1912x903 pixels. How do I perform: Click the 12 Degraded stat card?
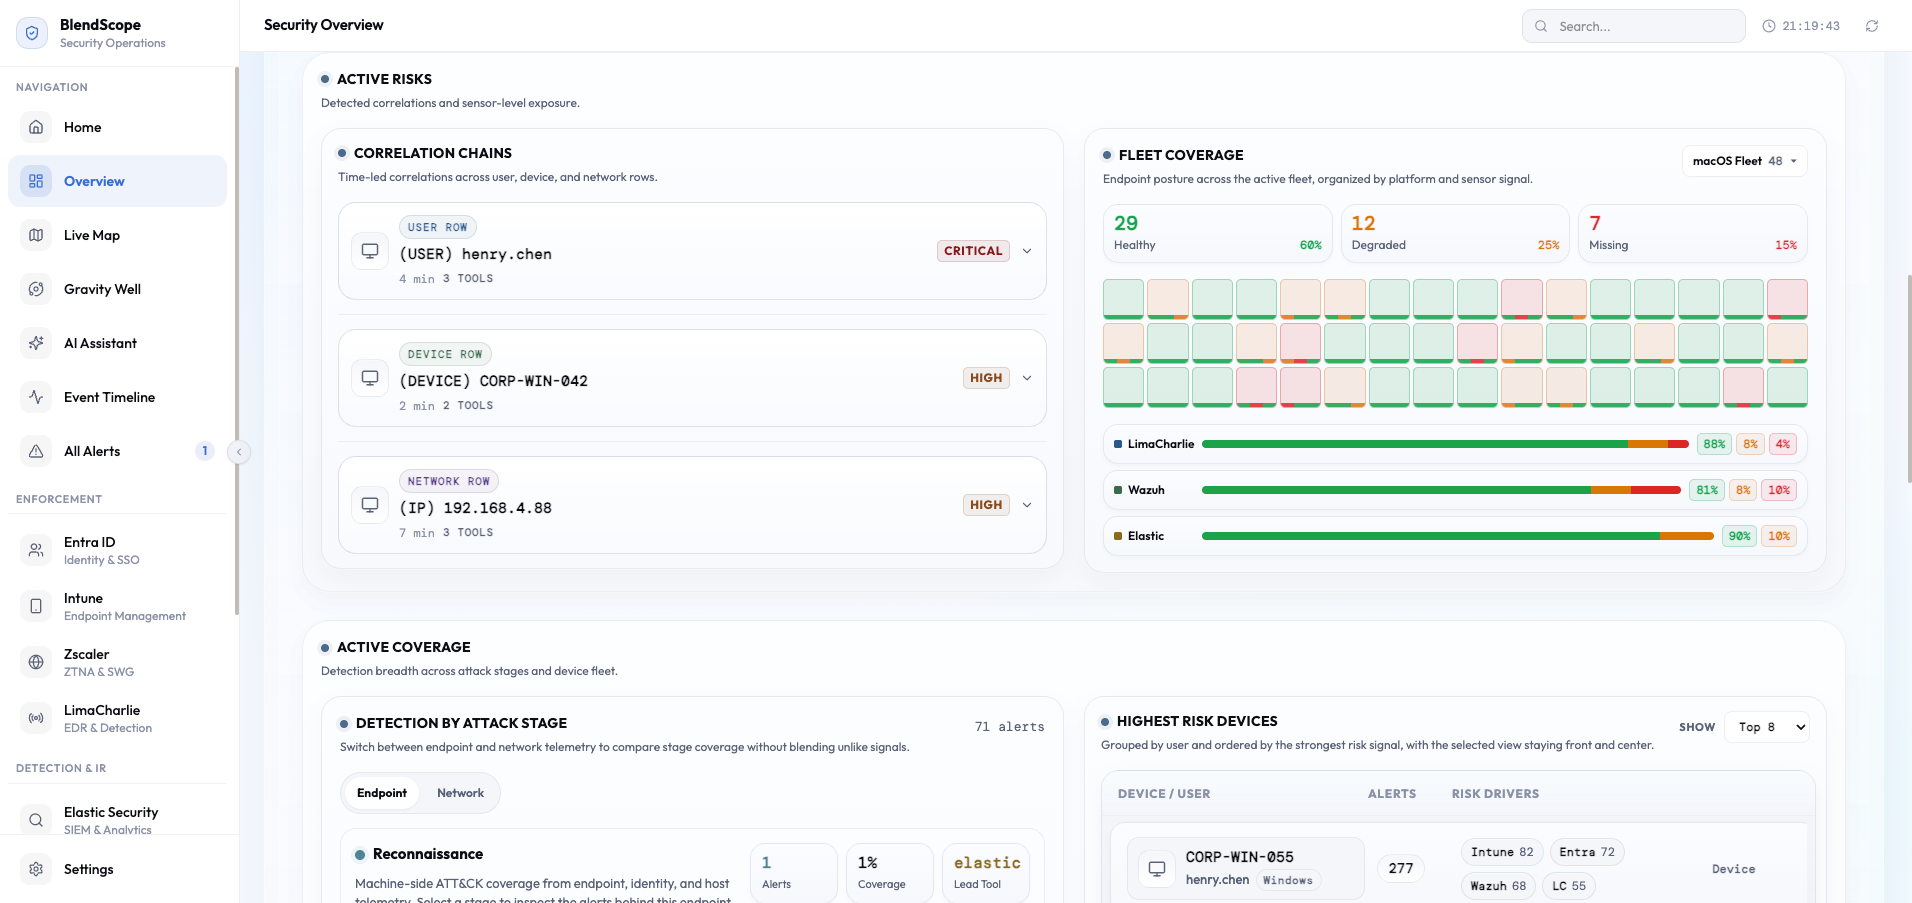point(1455,233)
